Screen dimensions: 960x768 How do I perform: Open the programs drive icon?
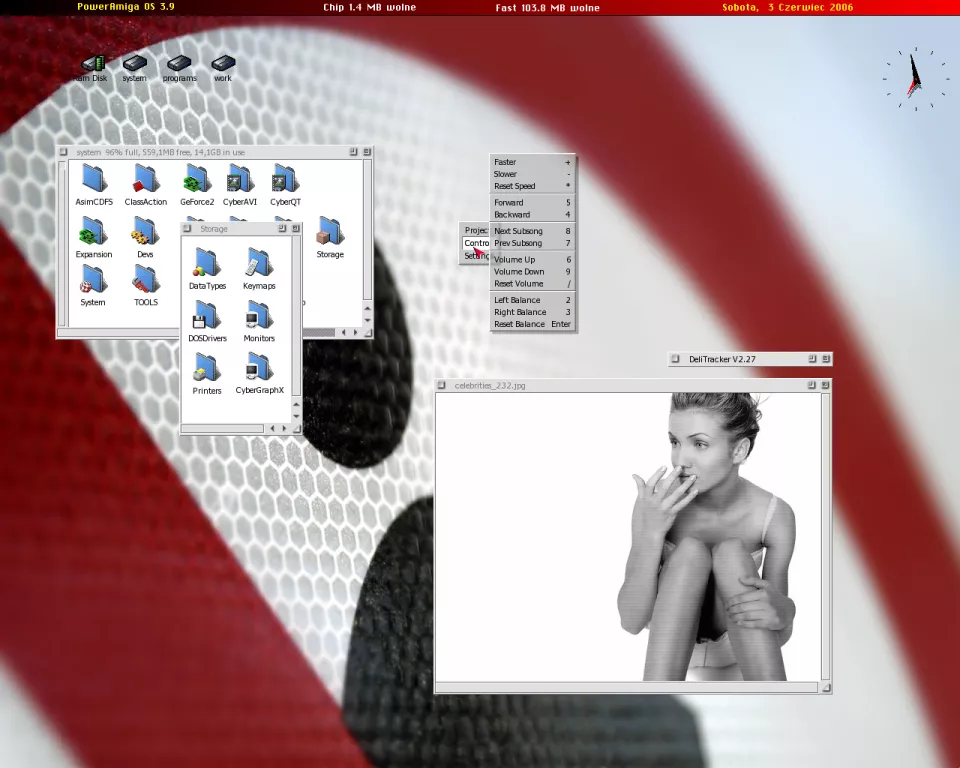pyautogui.click(x=179, y=66)
